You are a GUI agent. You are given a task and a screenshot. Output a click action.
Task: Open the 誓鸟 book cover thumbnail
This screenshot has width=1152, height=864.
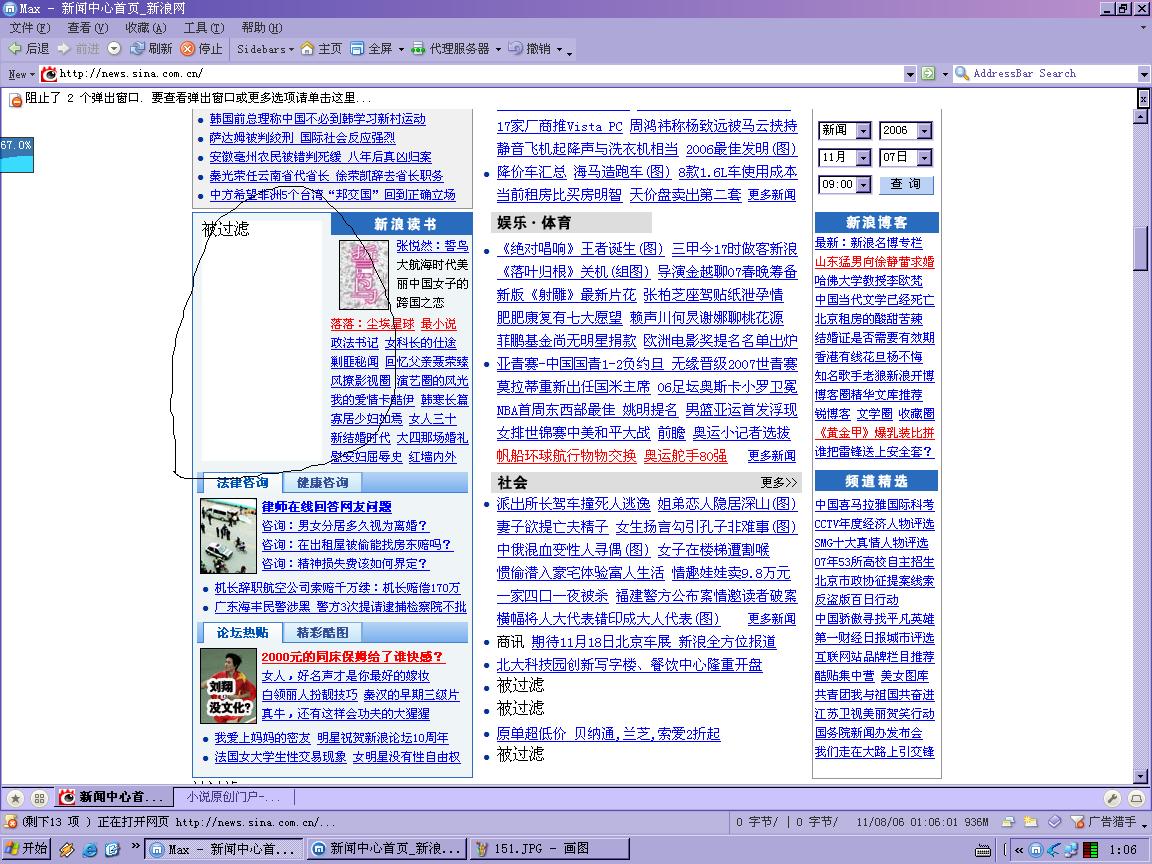(x=364, y=275)
